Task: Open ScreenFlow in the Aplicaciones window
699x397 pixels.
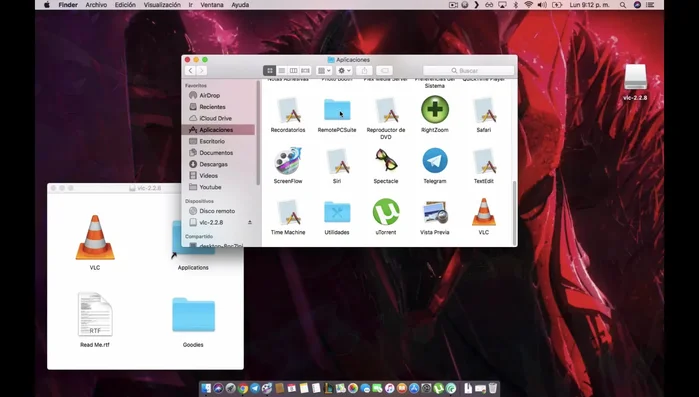Action: click(288, 161)
